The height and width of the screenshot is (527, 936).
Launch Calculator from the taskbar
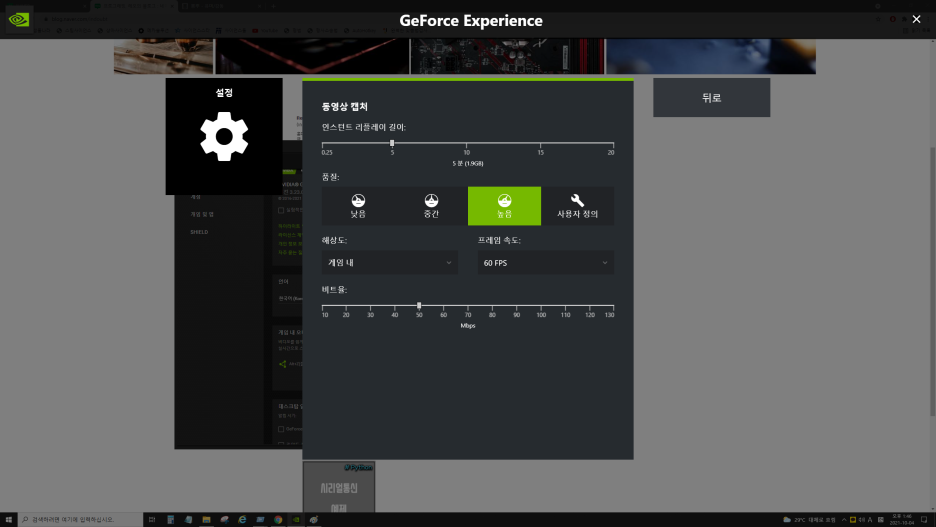(171, 520)
